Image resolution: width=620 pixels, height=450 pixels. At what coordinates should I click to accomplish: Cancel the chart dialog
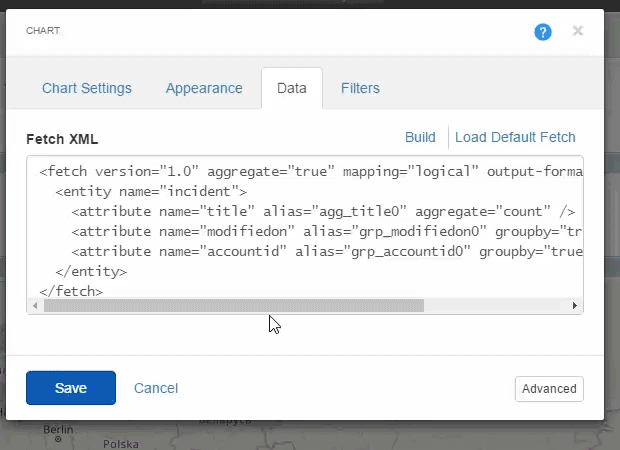[156, 388]
